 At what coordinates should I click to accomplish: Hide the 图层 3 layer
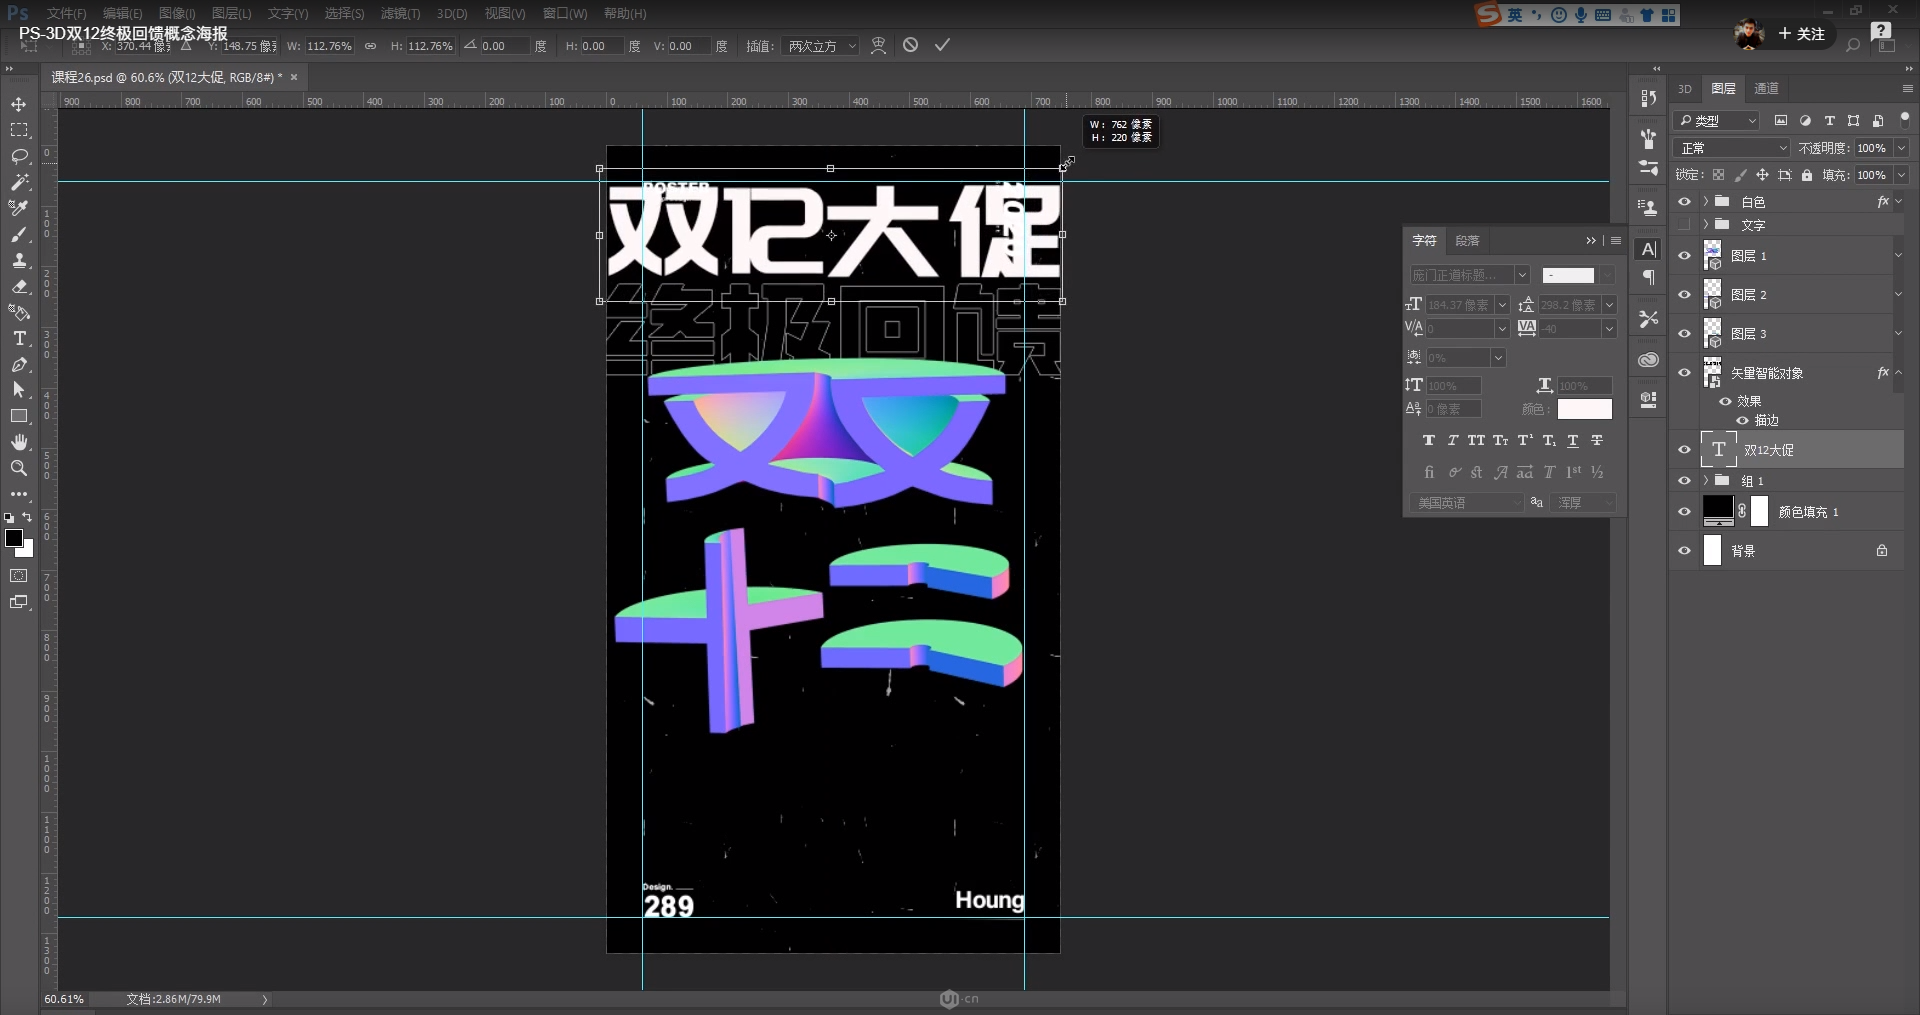tap(1684, 334)
